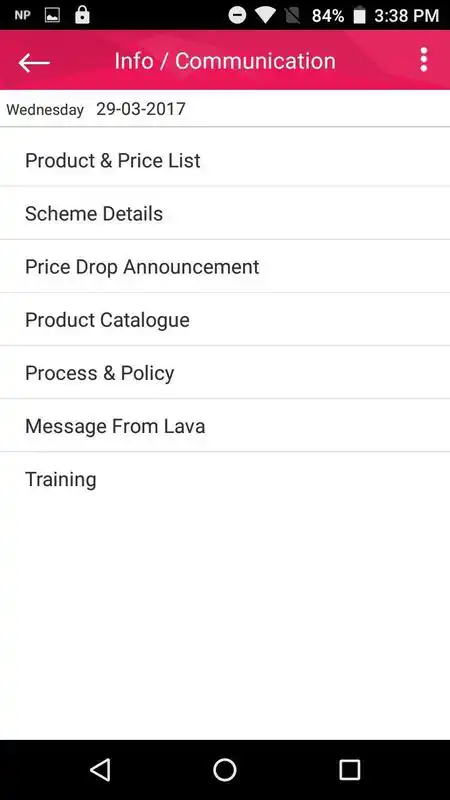The image size is (450, 800).
Task: Open recent apps square button
Action: [350, 769]
